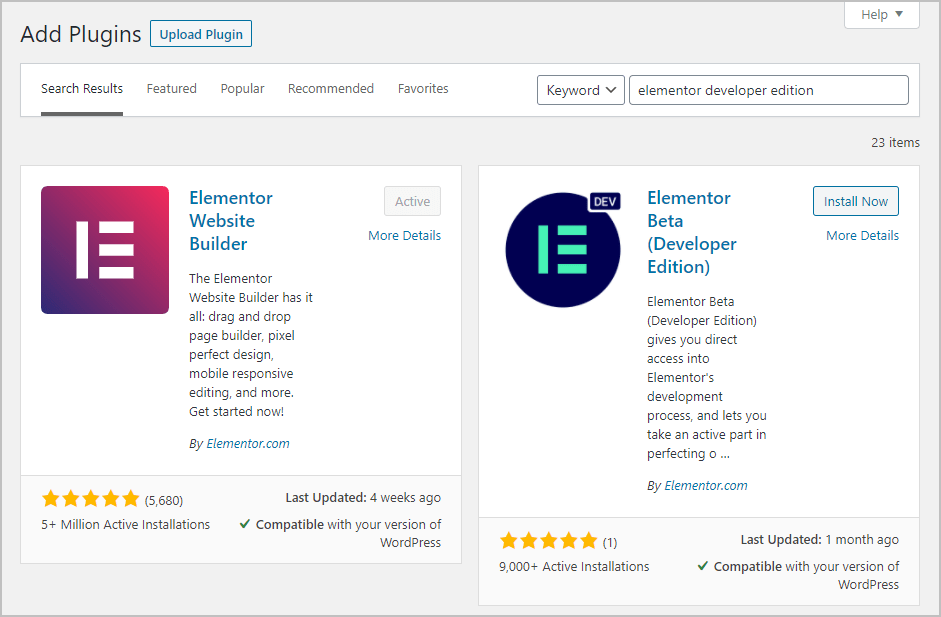Image resolution: width=941 pixels, height=617 pixels.
Task: Click the Upload Plugin button
Action: click(x=200, y=33)
